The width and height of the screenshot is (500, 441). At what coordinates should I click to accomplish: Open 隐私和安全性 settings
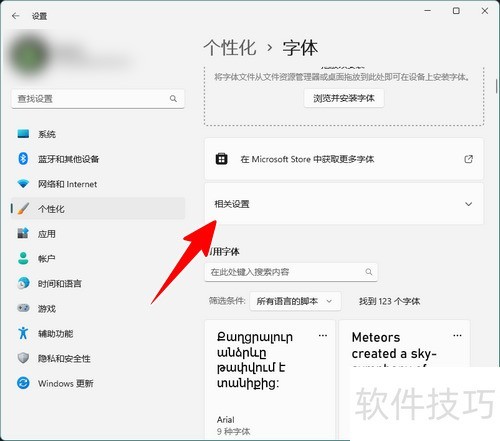click(98, 358)
